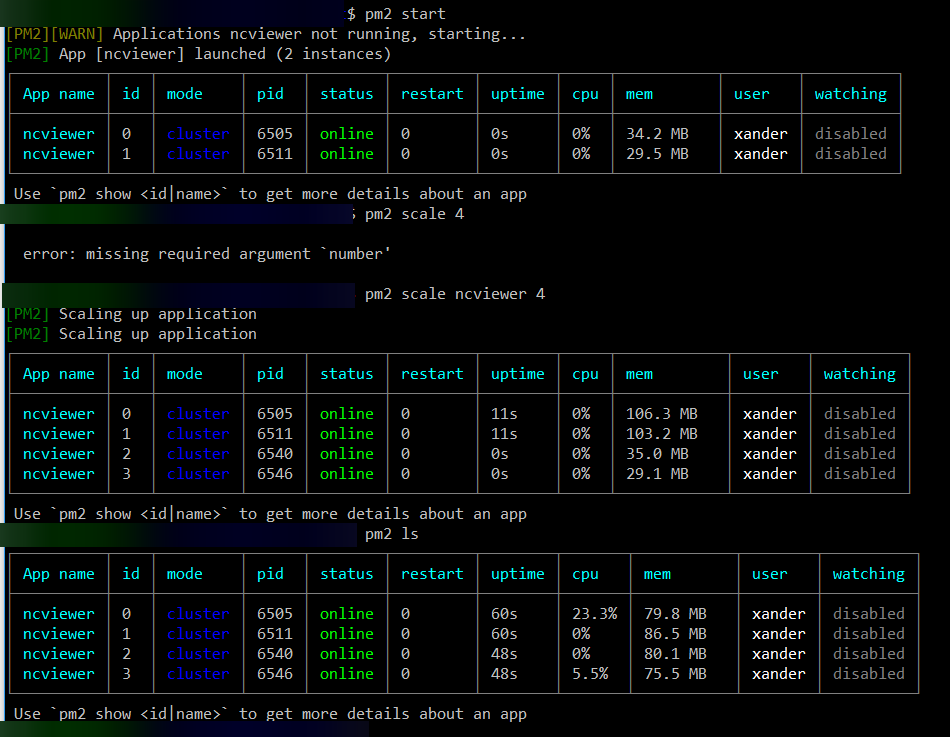950x737 pixels.
Task: Click the 60s uptime in the 79.8 MB row
Action: [504, 614]
